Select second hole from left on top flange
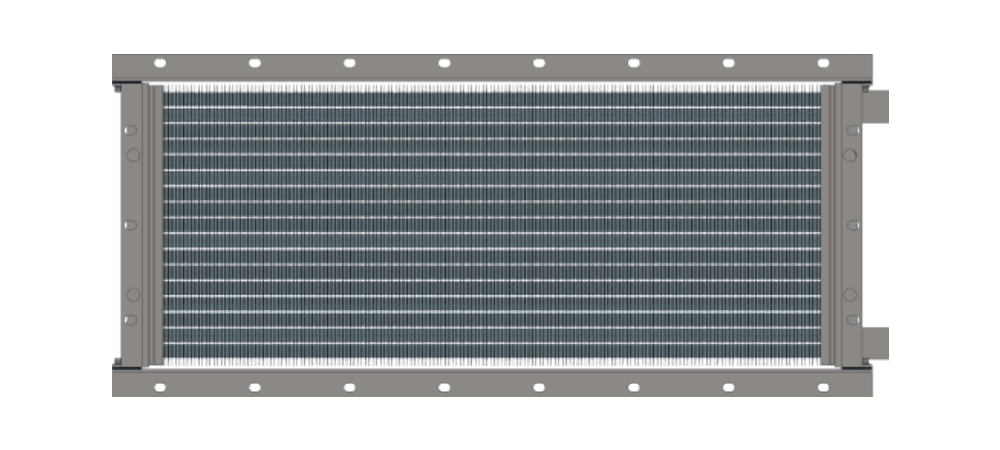This screenshot has height=450, width=1000. point(255,62)
